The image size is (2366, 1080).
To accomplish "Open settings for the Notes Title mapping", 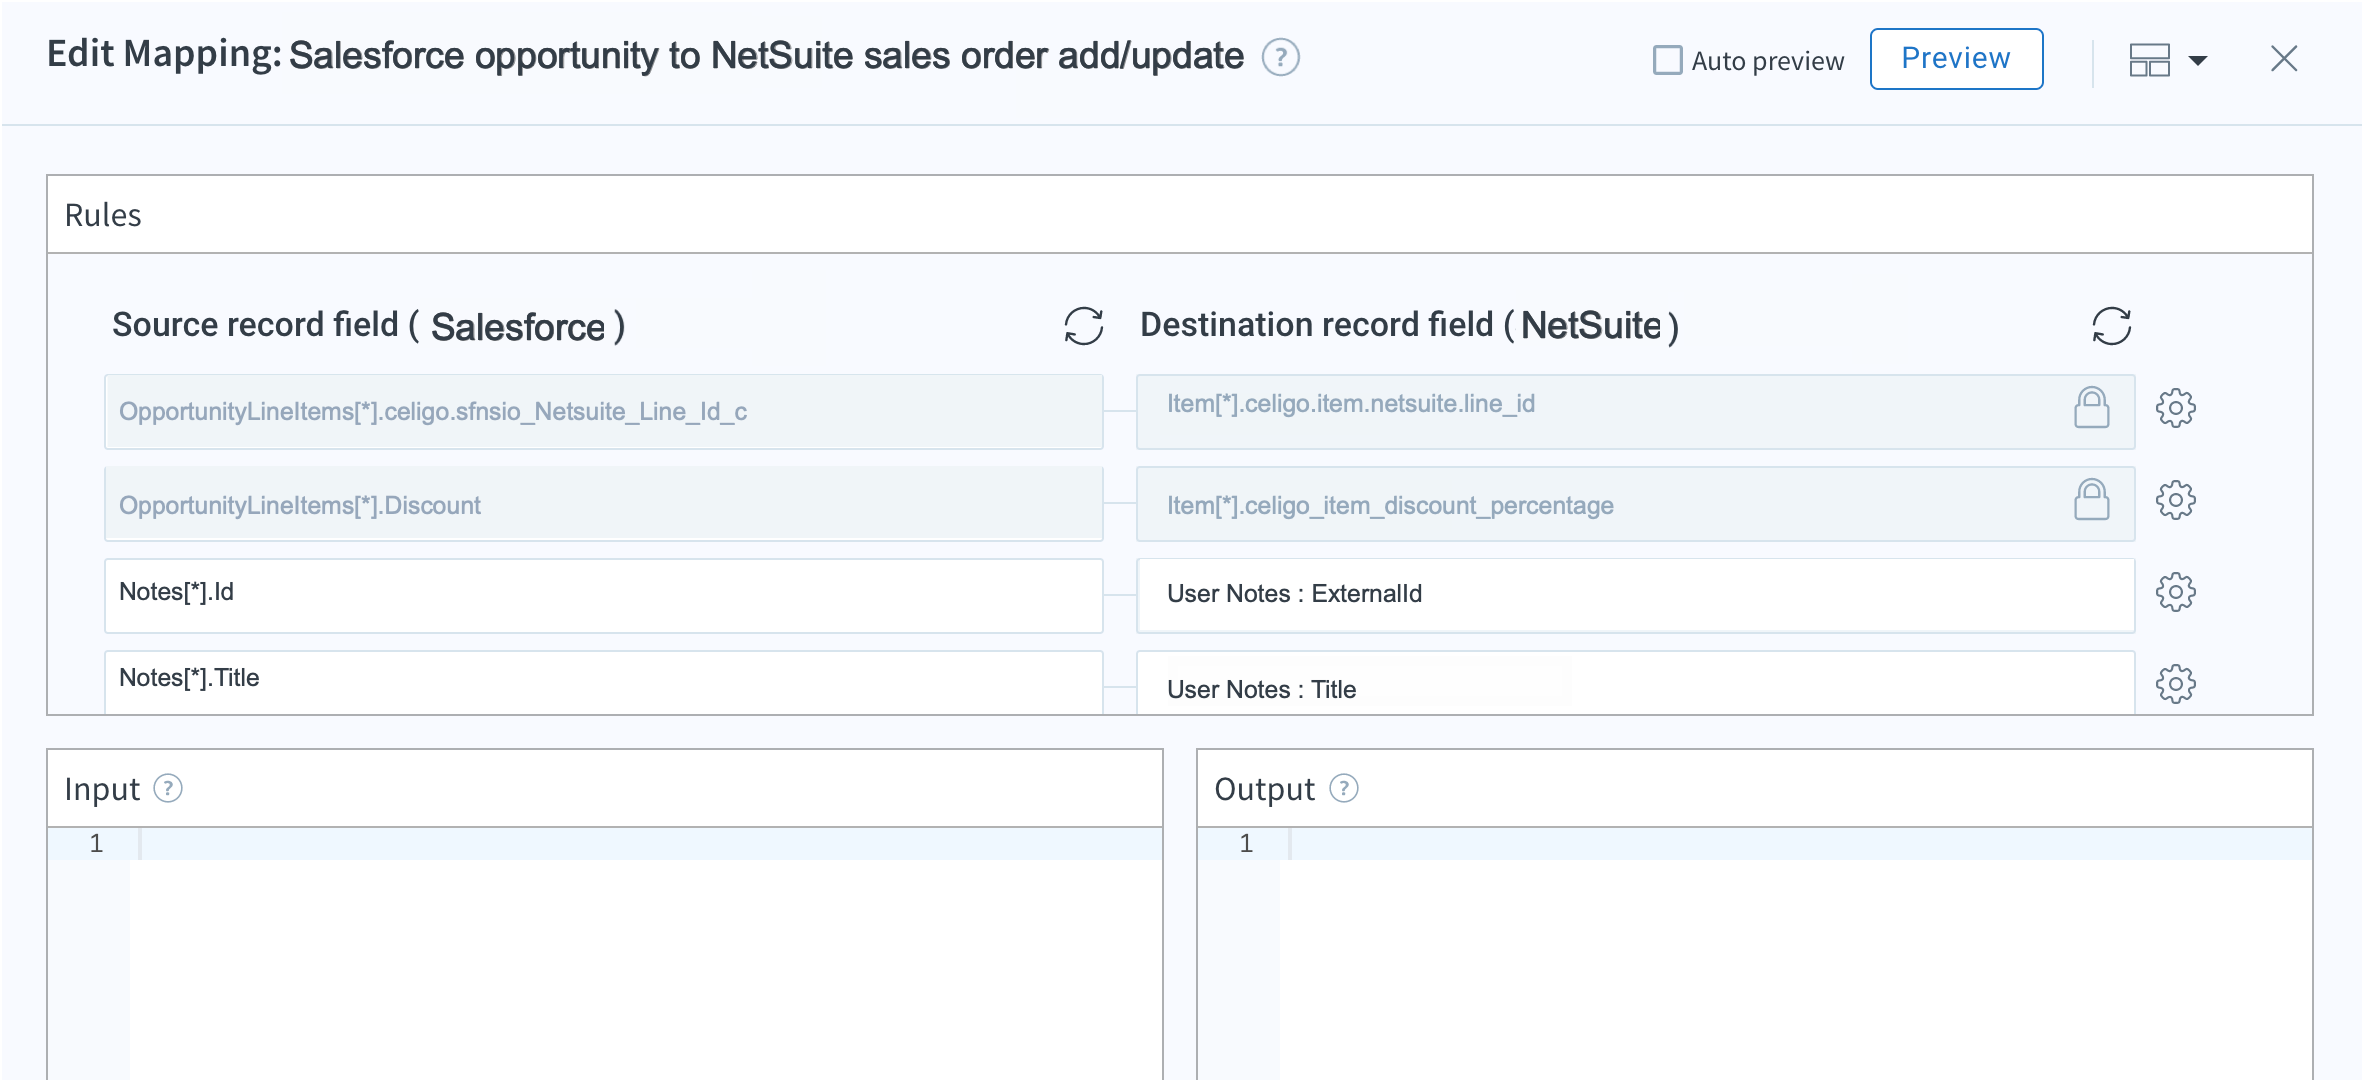I will tap(2175, 684).
